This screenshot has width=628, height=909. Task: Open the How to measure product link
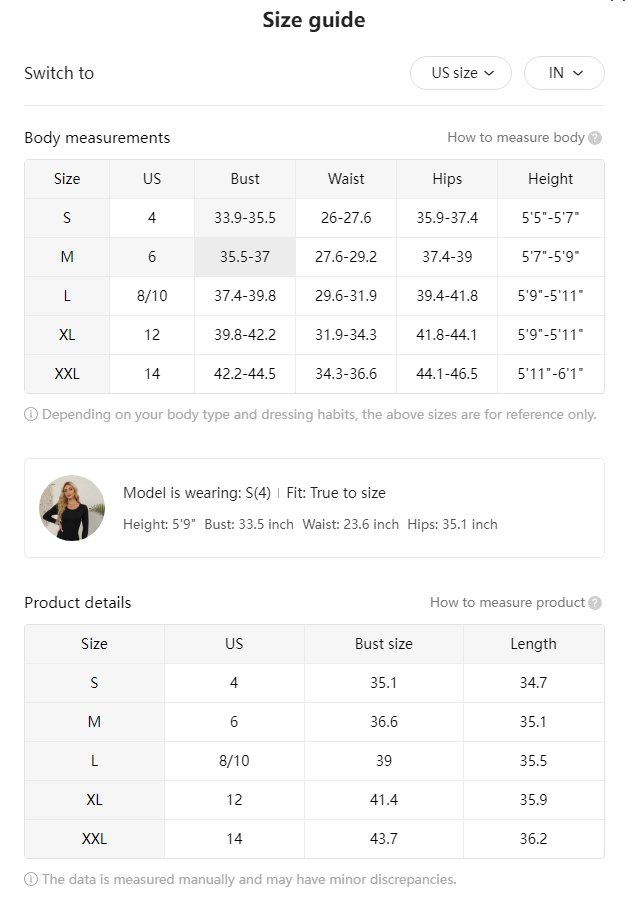[x=507, y=603]
